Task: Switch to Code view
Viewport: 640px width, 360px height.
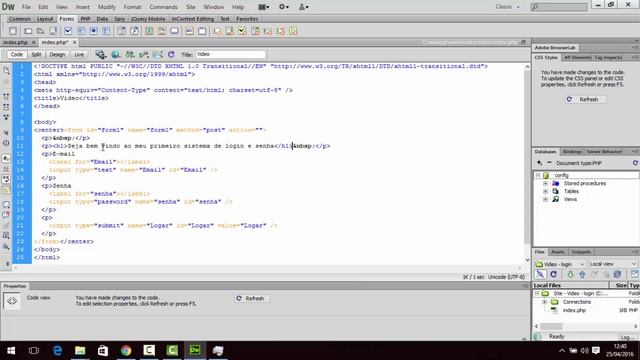Action: (x=17, y=54)
